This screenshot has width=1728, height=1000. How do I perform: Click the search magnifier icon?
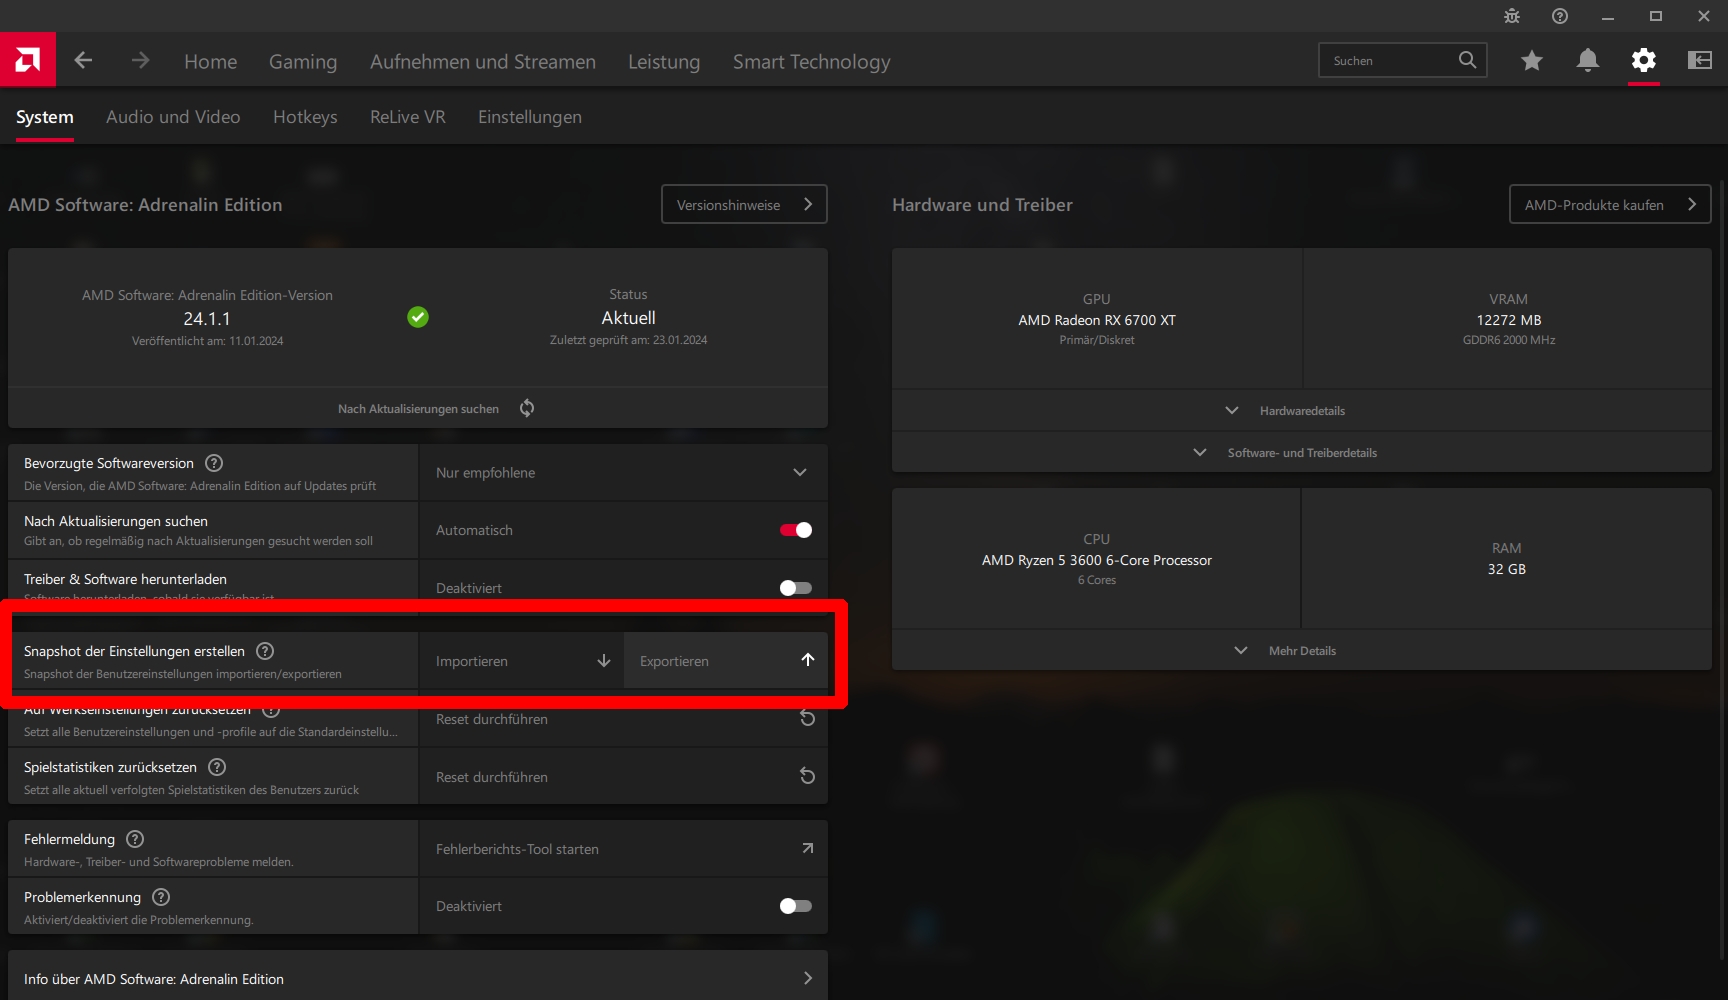[1467, 60]
